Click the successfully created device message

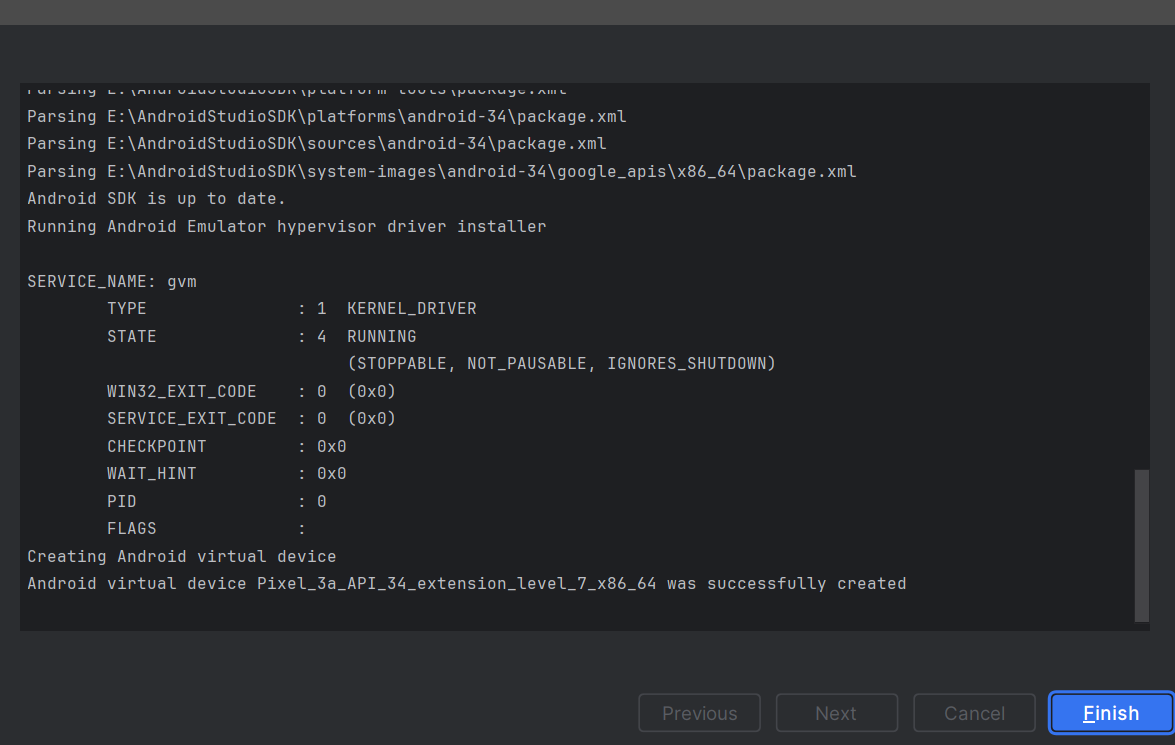coord(466,583)
